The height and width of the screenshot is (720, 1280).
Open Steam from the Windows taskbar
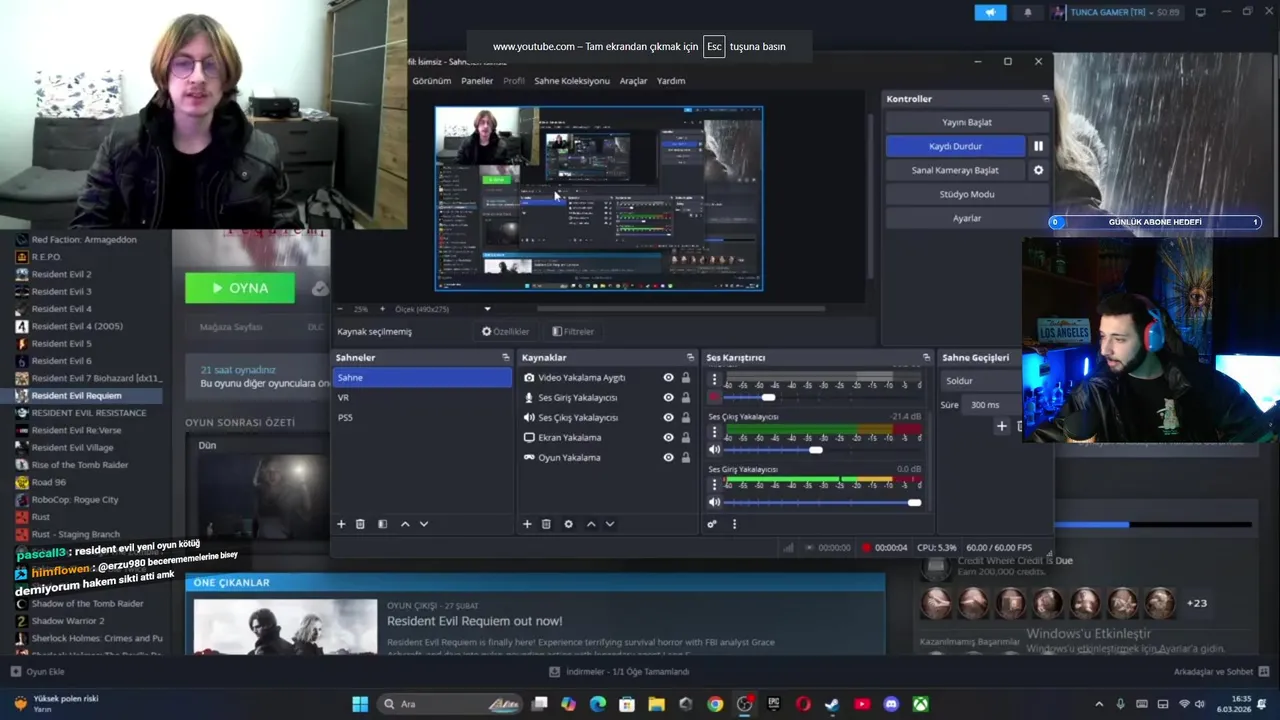point(832,704)
